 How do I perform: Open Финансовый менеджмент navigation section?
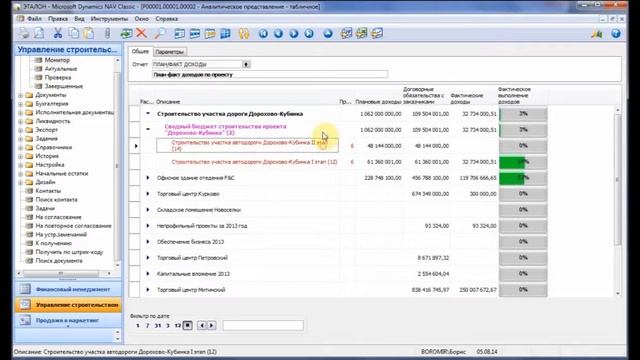(x=68, y=289)
